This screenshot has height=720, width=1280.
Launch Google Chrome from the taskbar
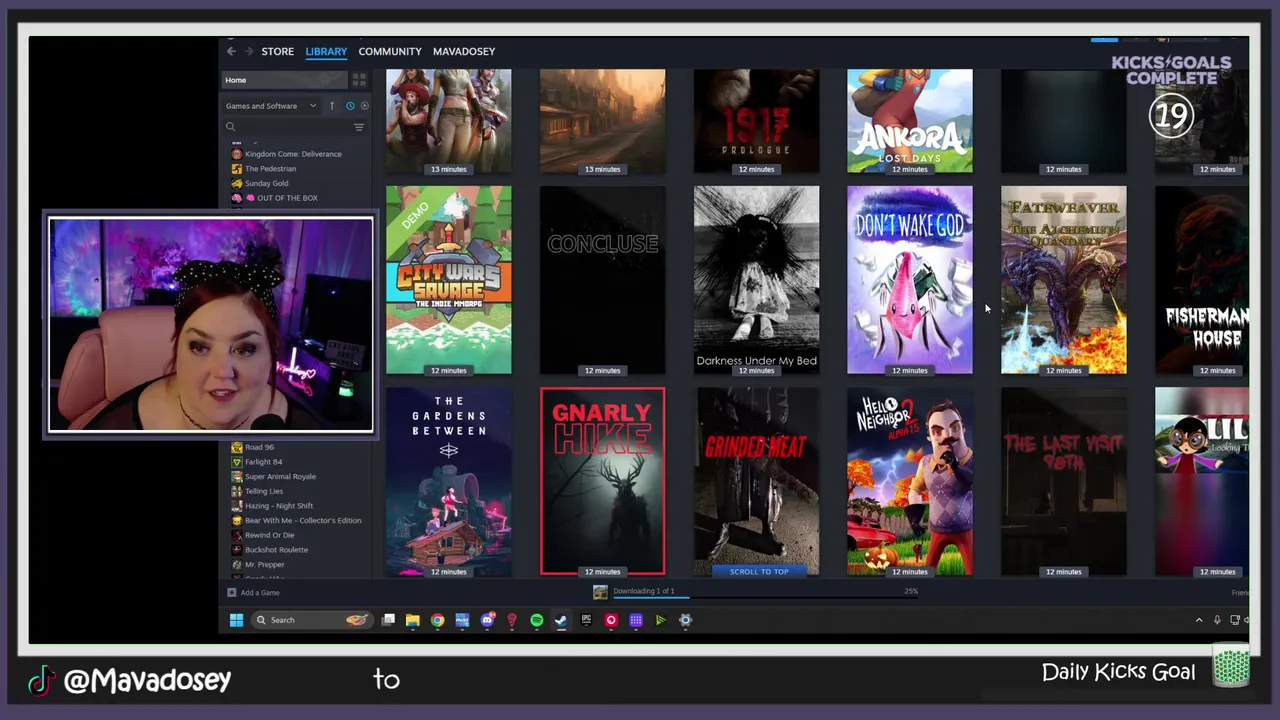[437, 620]
